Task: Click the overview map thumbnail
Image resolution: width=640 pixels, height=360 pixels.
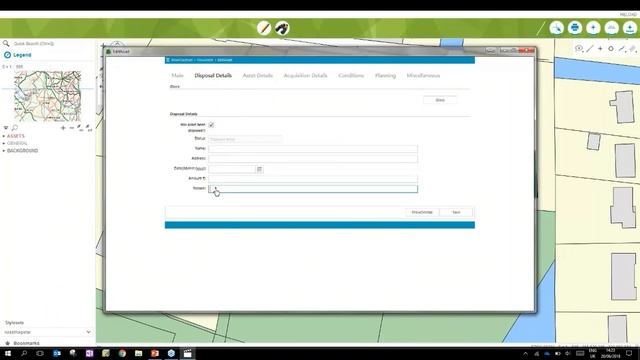Action: (47, 96)
